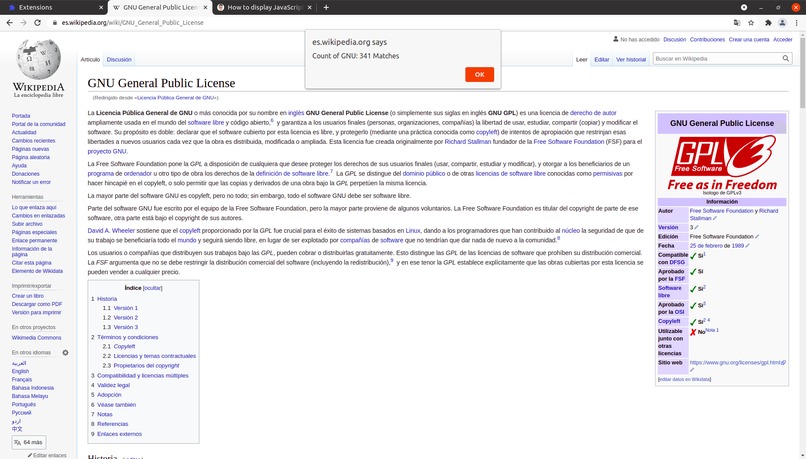
Task: Select the Leer tab
Action: [581, 60]
